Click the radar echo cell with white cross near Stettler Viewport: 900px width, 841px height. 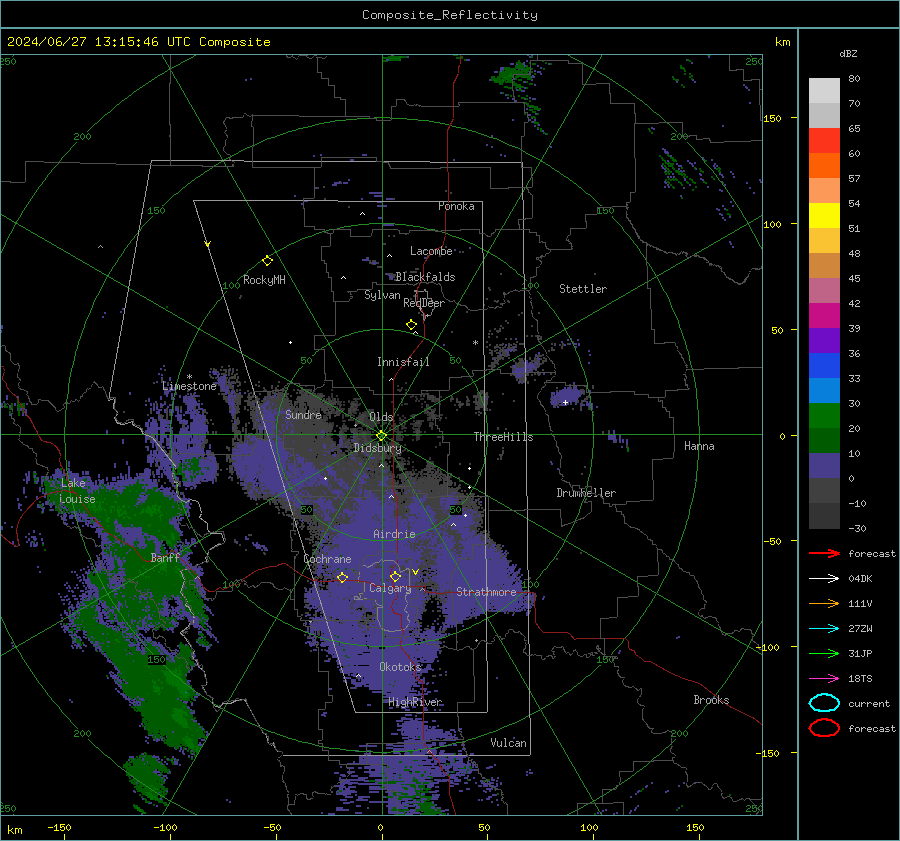pos(567,397)
